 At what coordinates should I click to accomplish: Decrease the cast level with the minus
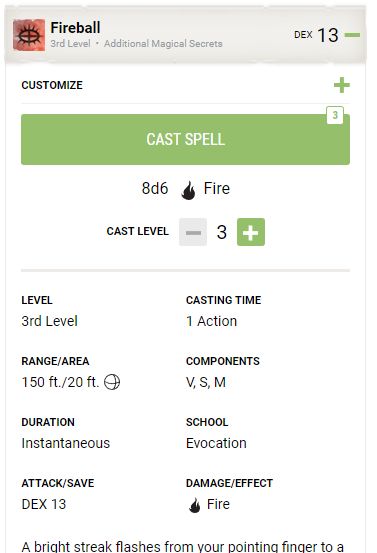[193, 232]
